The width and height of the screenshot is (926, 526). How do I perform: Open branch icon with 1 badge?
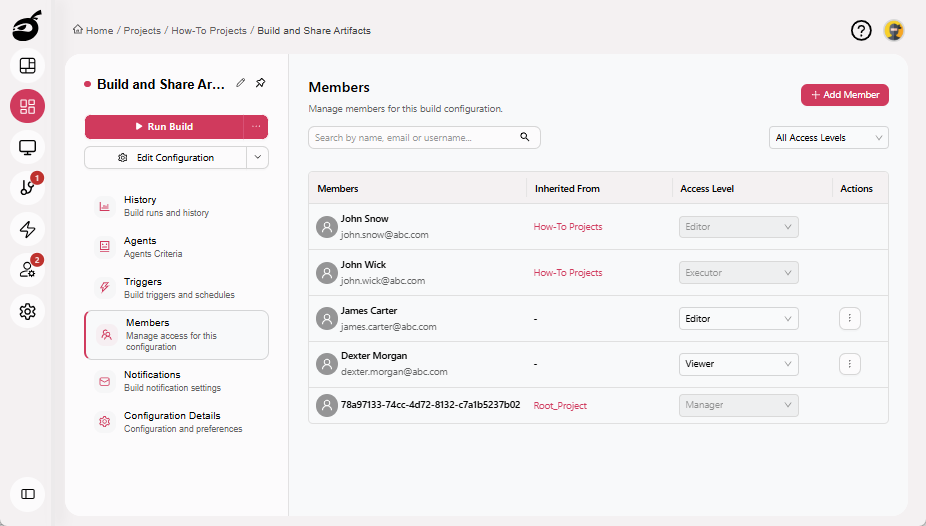tap(27, 188)
